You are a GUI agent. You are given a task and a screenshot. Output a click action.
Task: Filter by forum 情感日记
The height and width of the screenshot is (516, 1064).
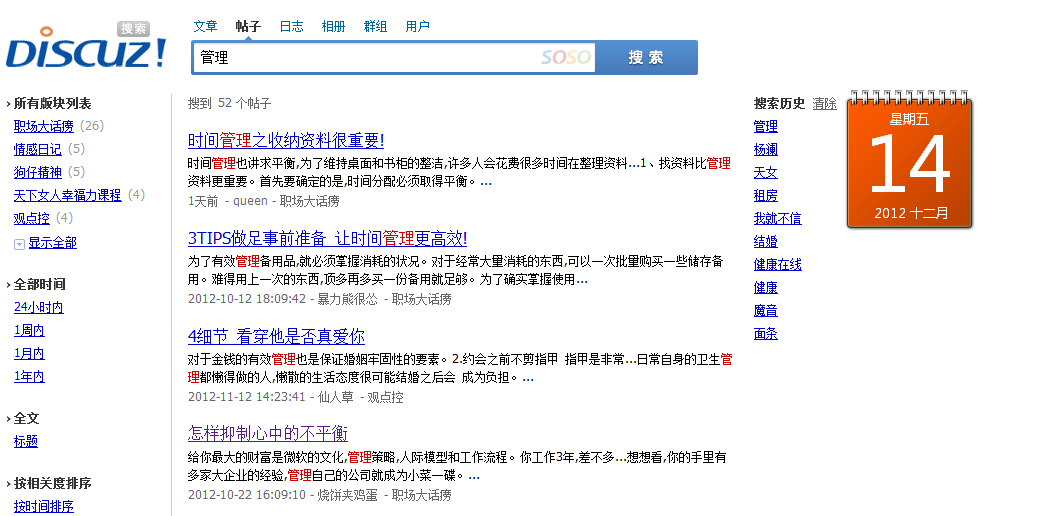(37, 149)
